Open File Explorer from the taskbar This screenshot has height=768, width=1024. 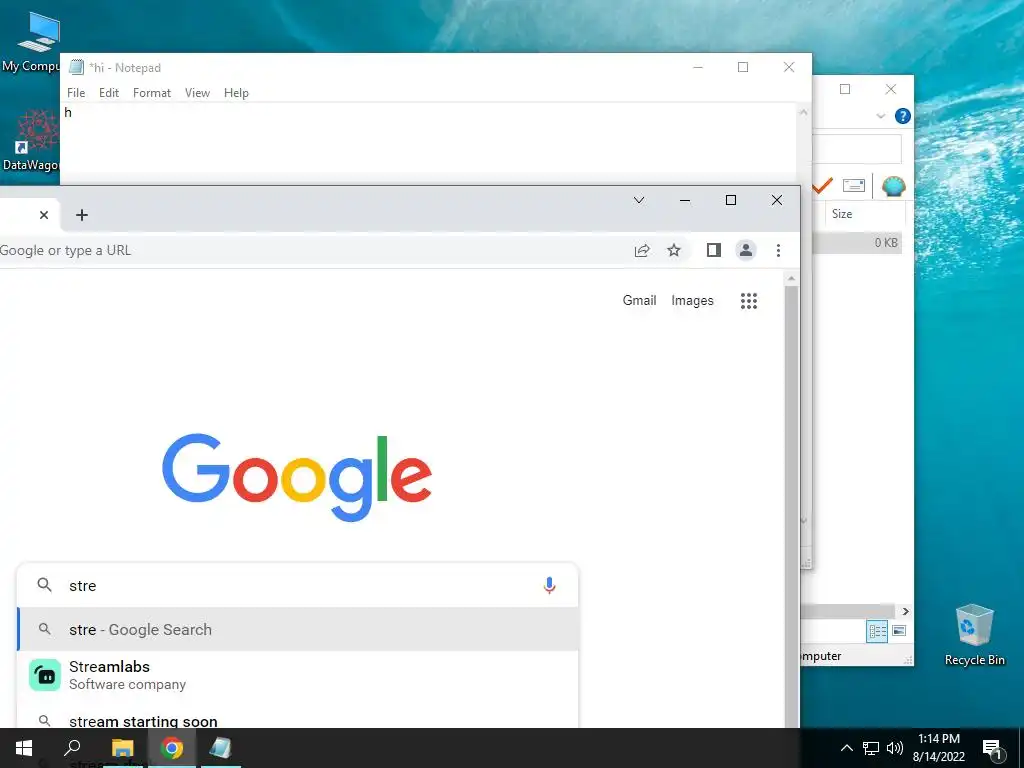point(122,748)
